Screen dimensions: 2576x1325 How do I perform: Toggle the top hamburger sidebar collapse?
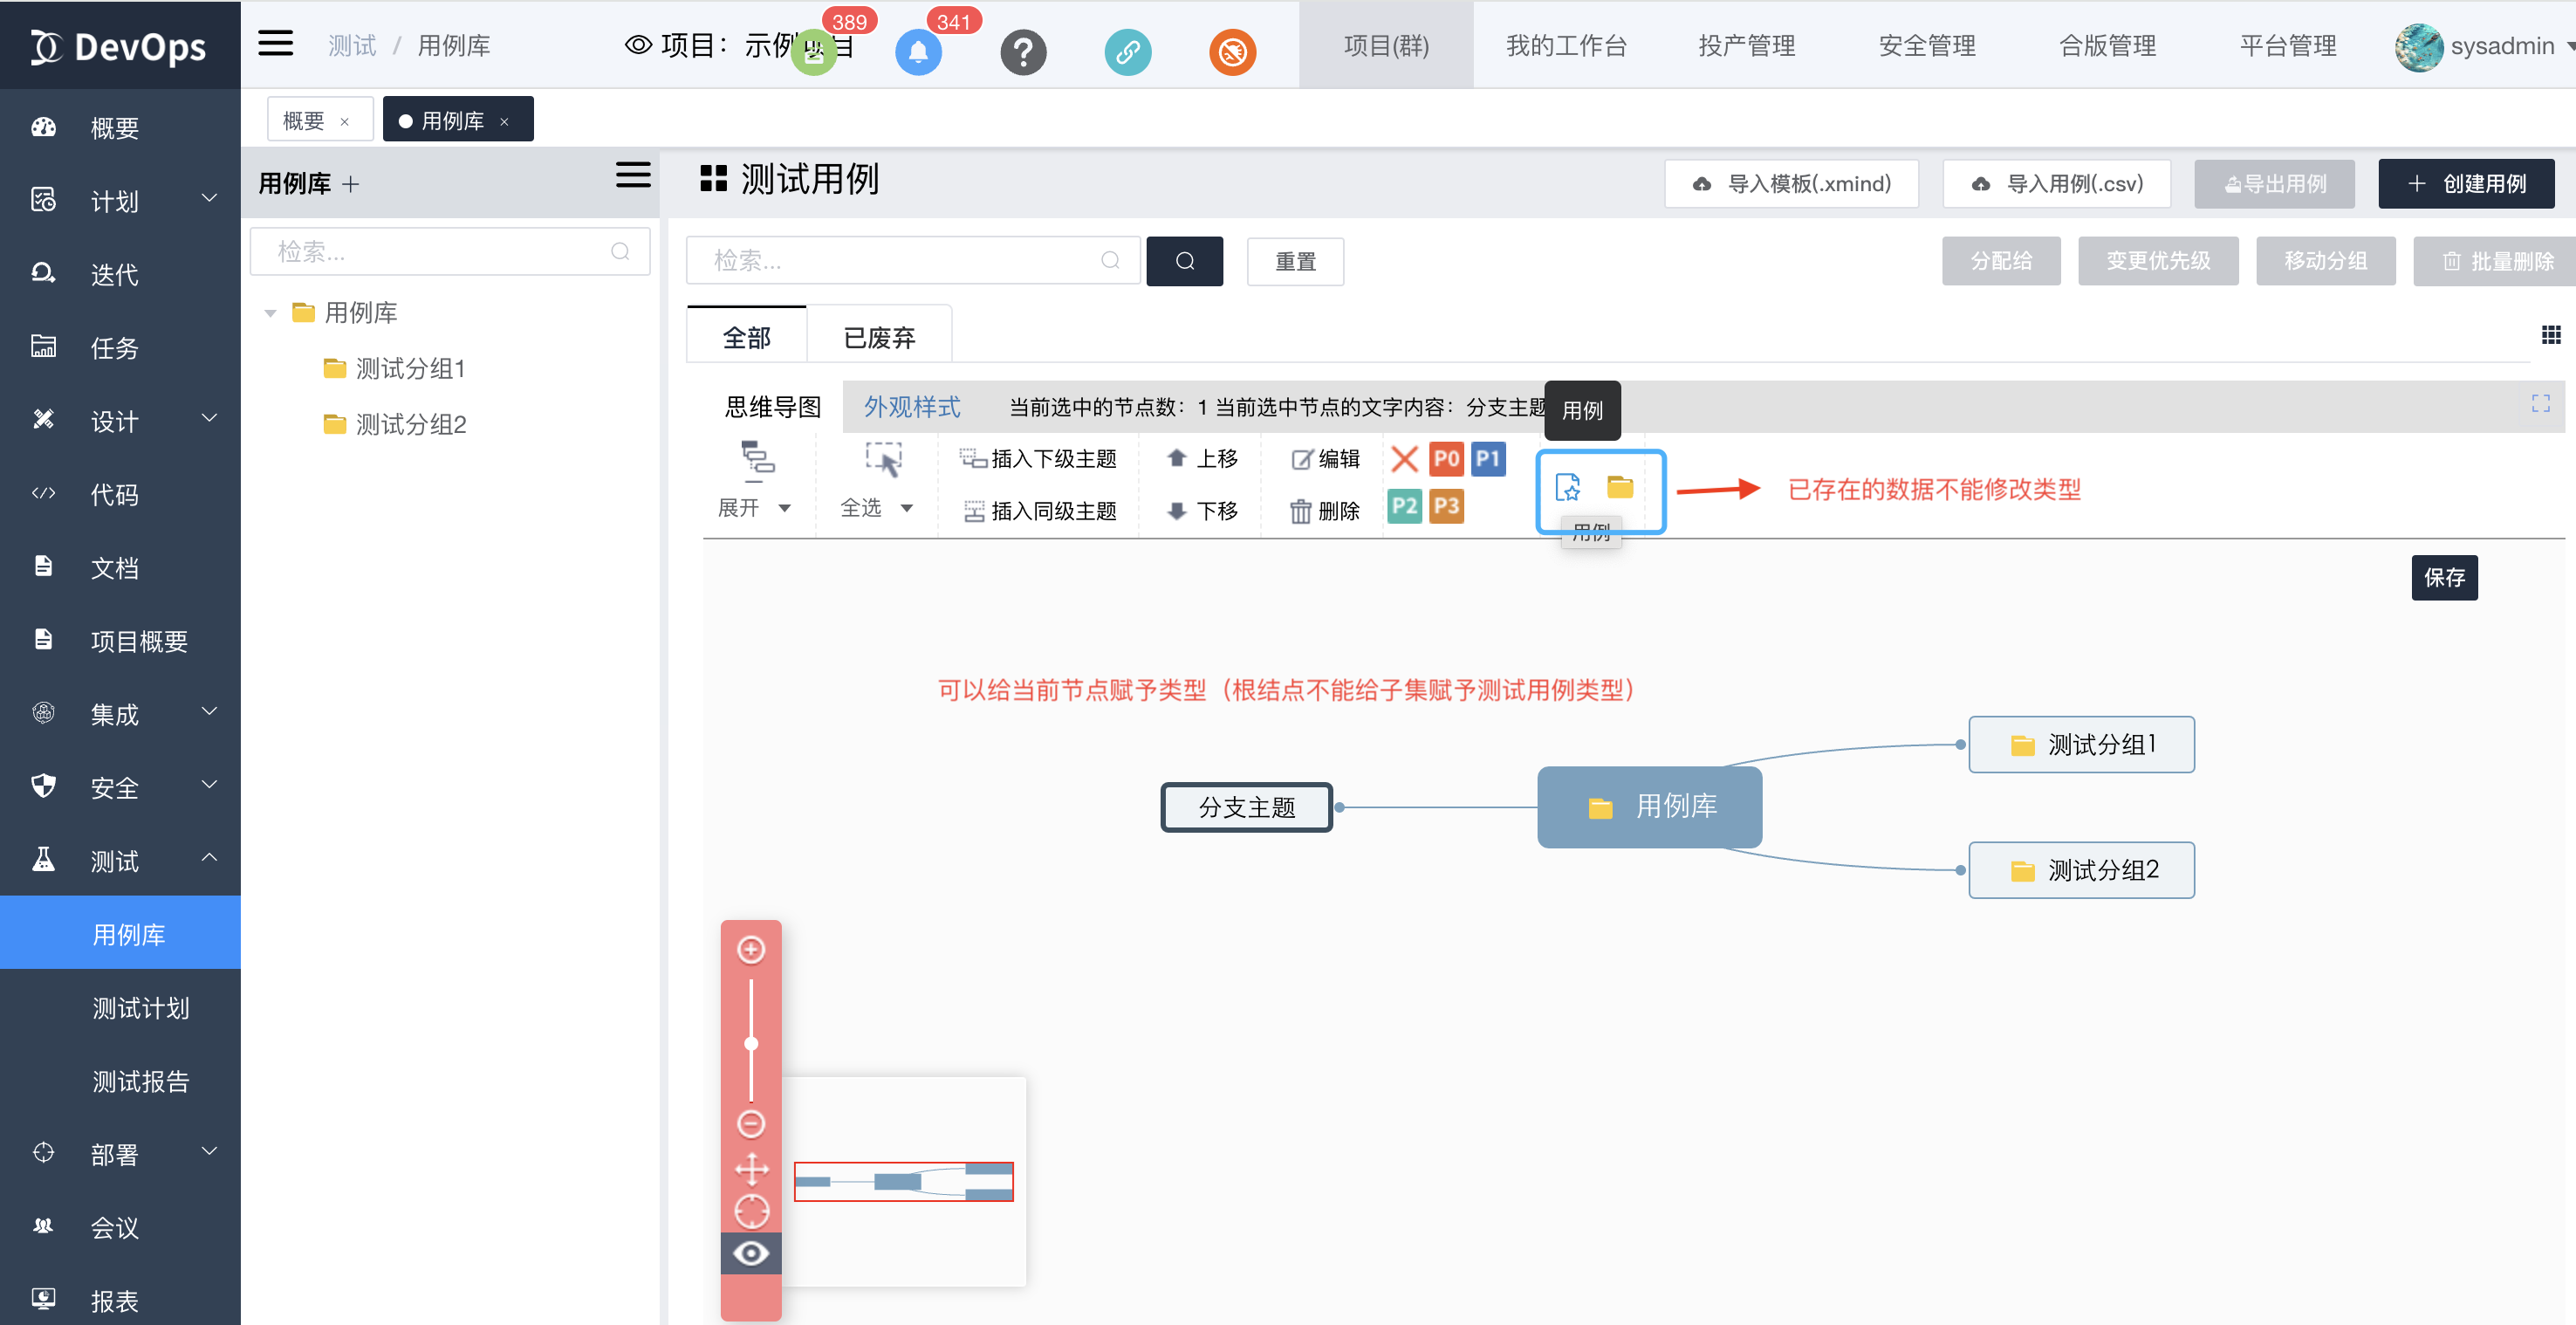275,44
